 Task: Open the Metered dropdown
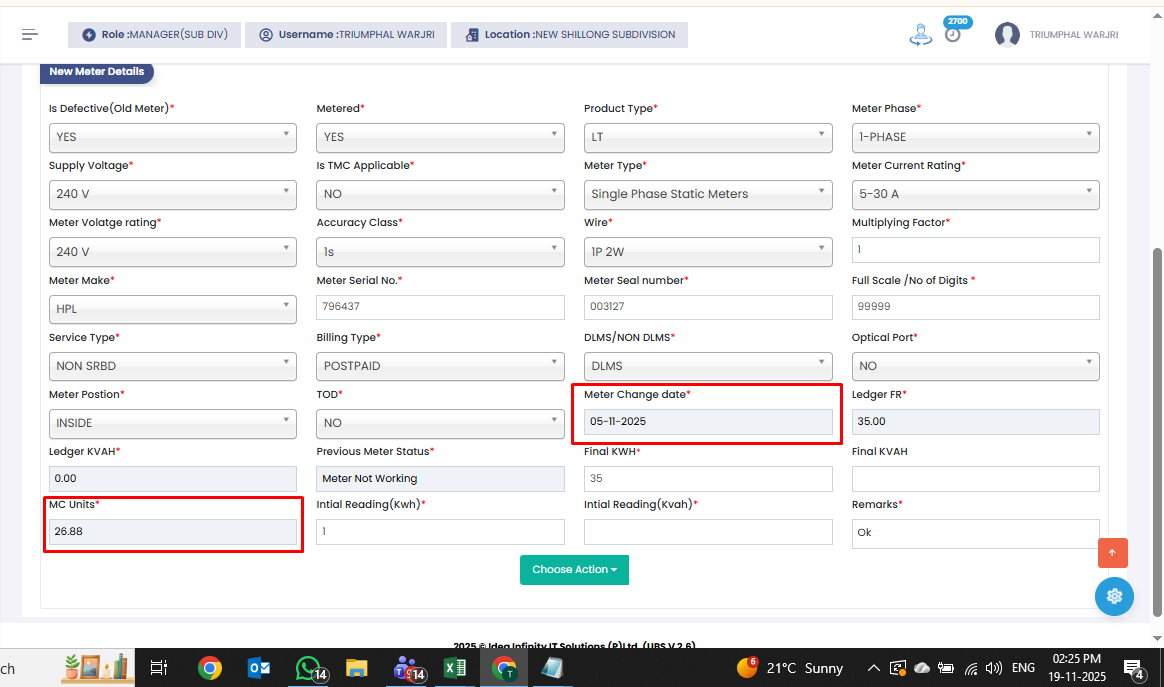coord(440,137)
